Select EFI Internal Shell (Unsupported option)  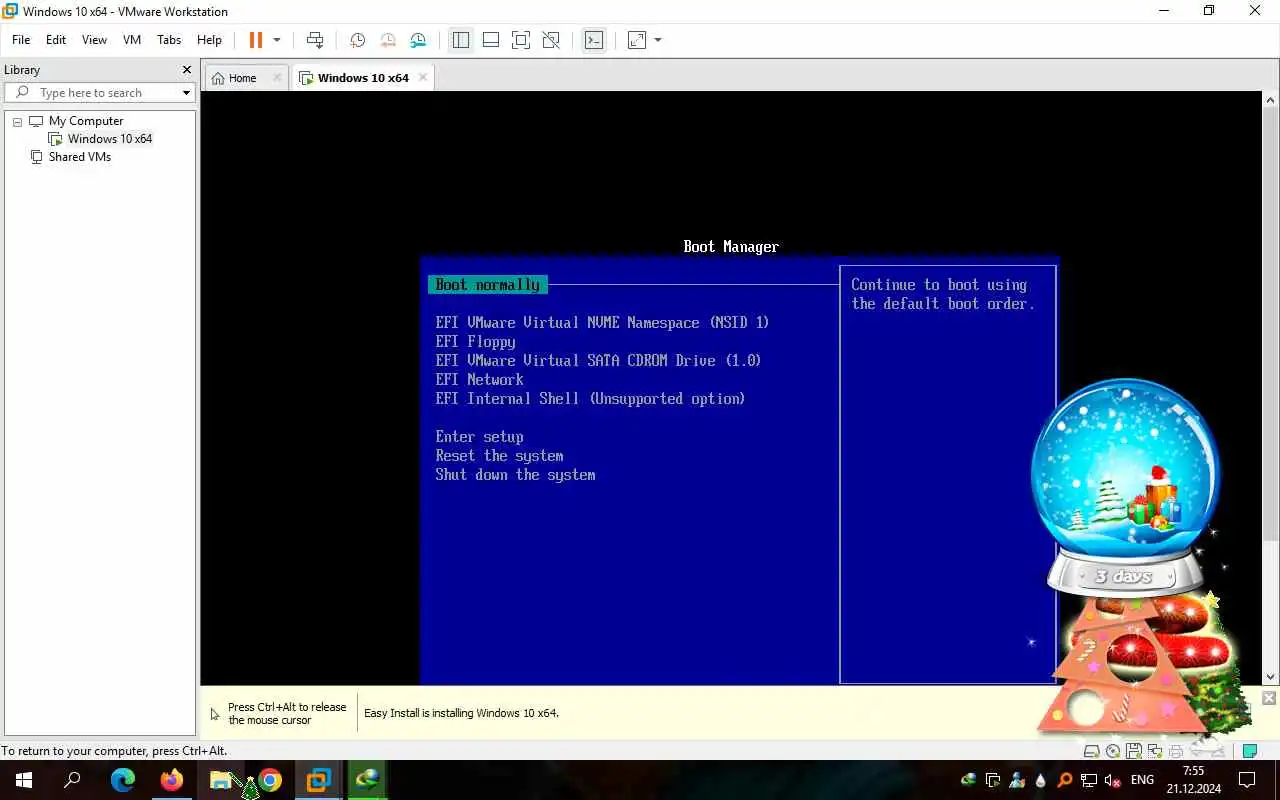590,399
